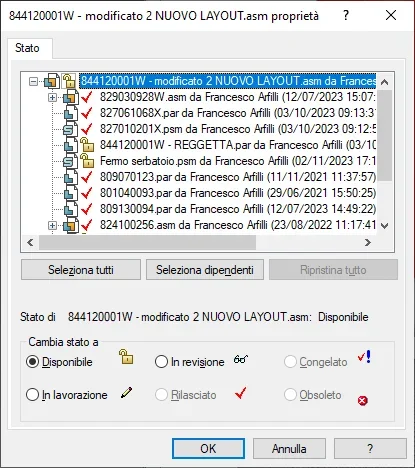The width and height of the screenshot is (415, 468).
Task: Click the tree's horizontal scrollbar thumb
Action: tap(147, 242)
